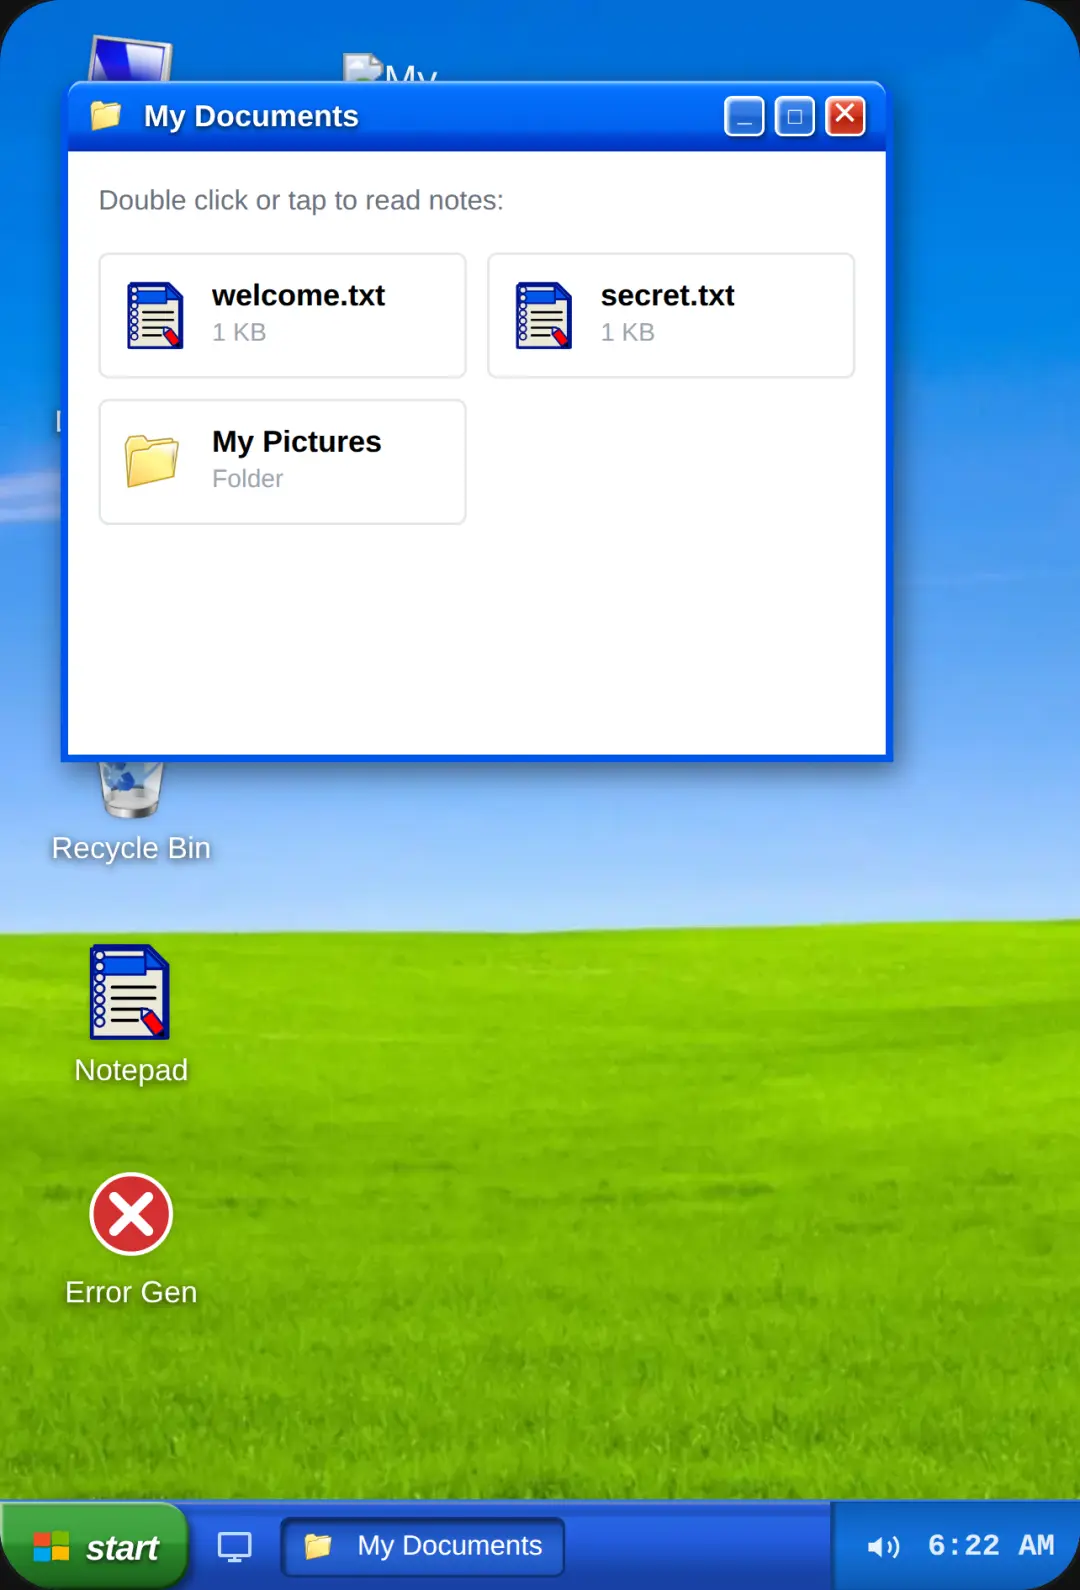Click the 1 KB size under welcome.txt

pyautogui.click(x=239, y=333)
